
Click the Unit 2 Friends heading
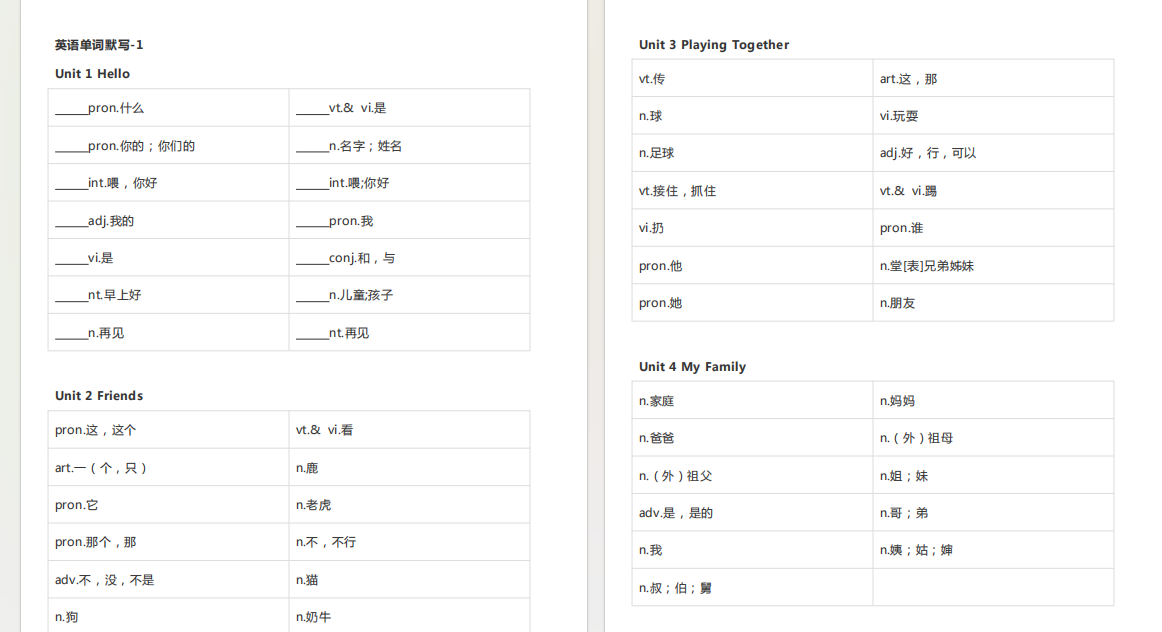pyautogui.click(x=99, y=396)
